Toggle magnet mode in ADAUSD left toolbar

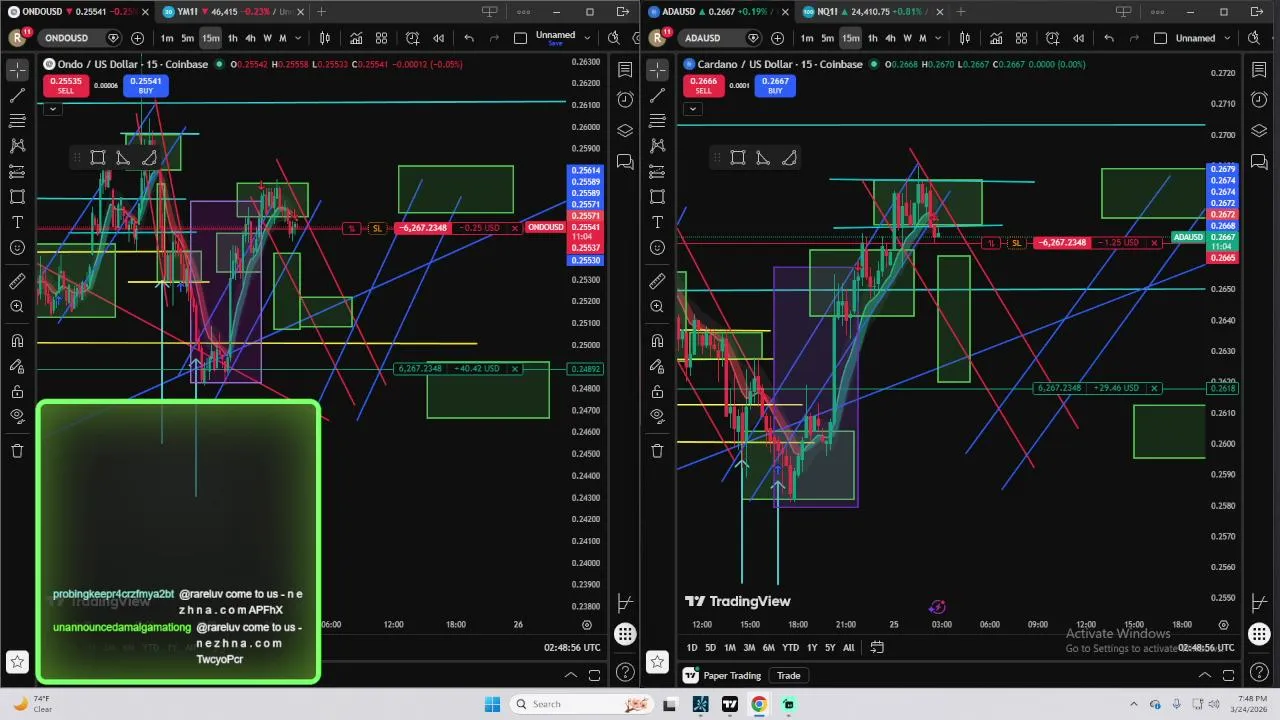pyautogui.click(x=657, y=341)
